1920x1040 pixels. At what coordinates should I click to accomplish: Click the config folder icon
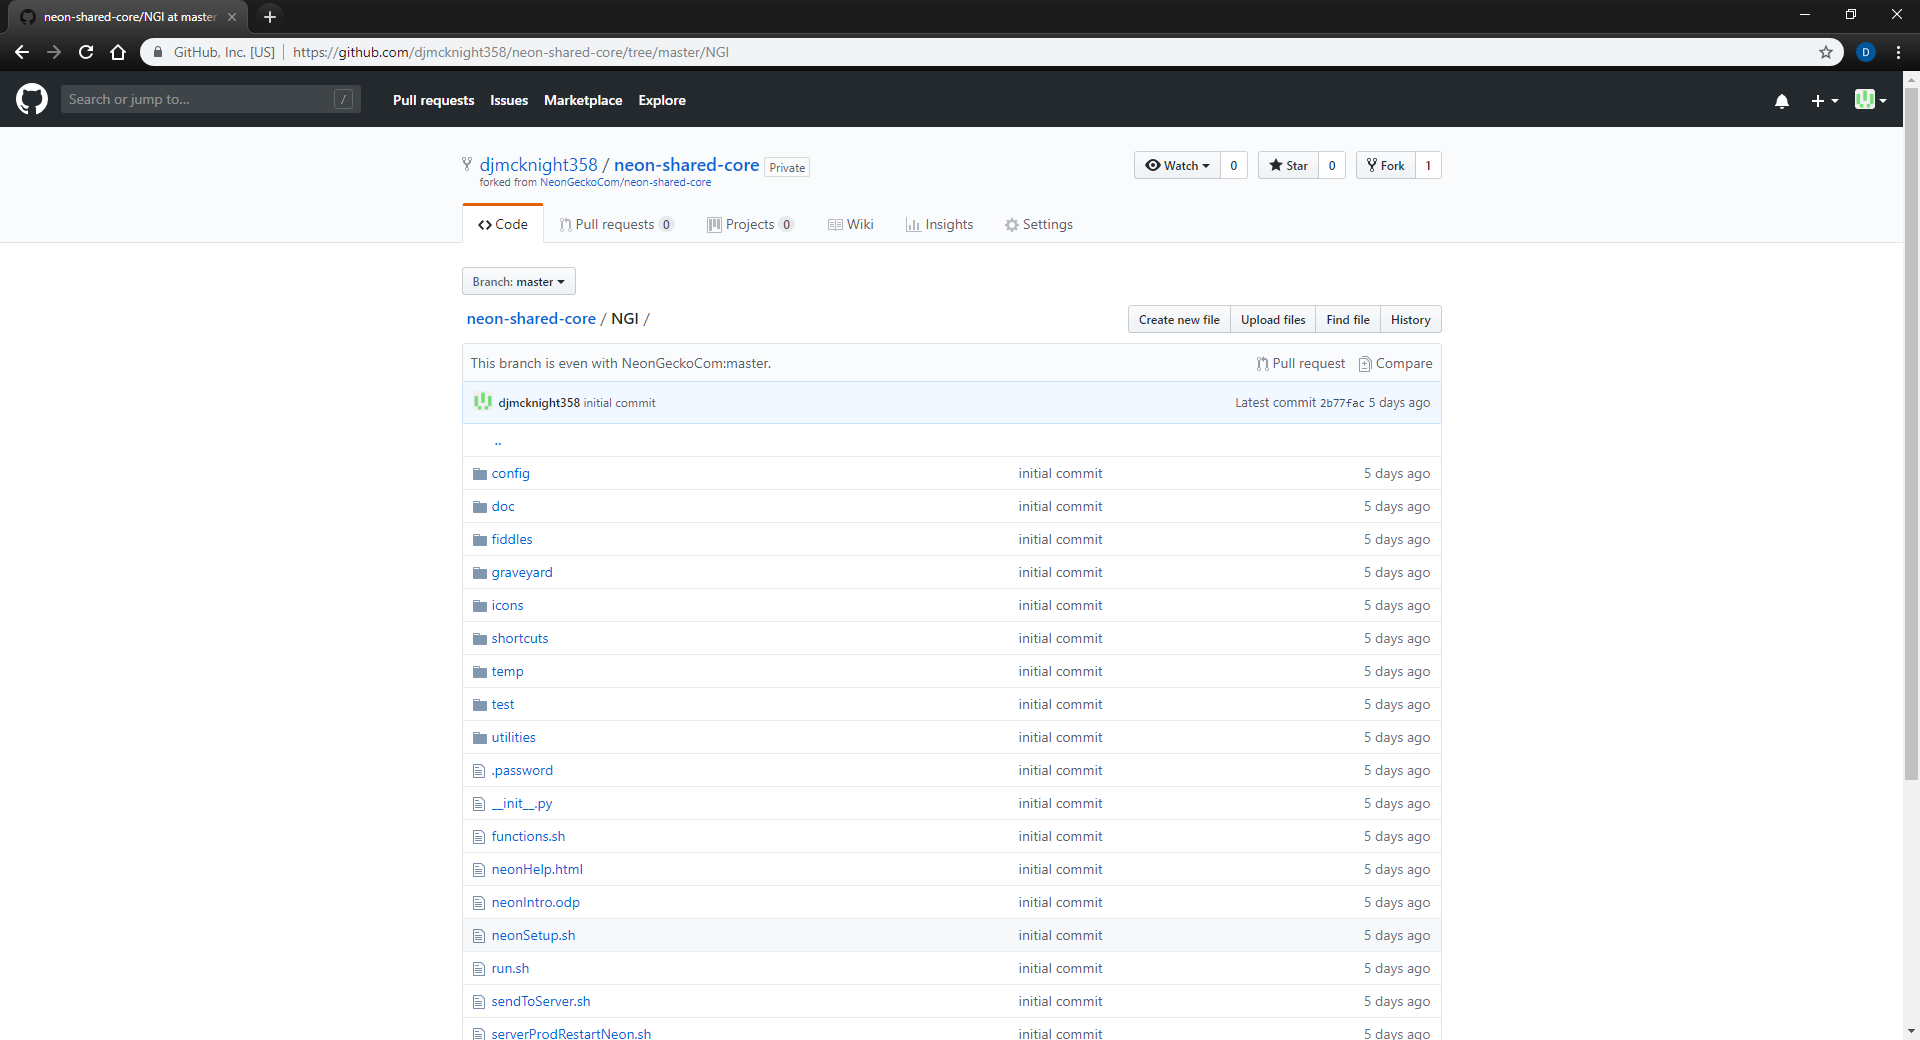[479, 474]
